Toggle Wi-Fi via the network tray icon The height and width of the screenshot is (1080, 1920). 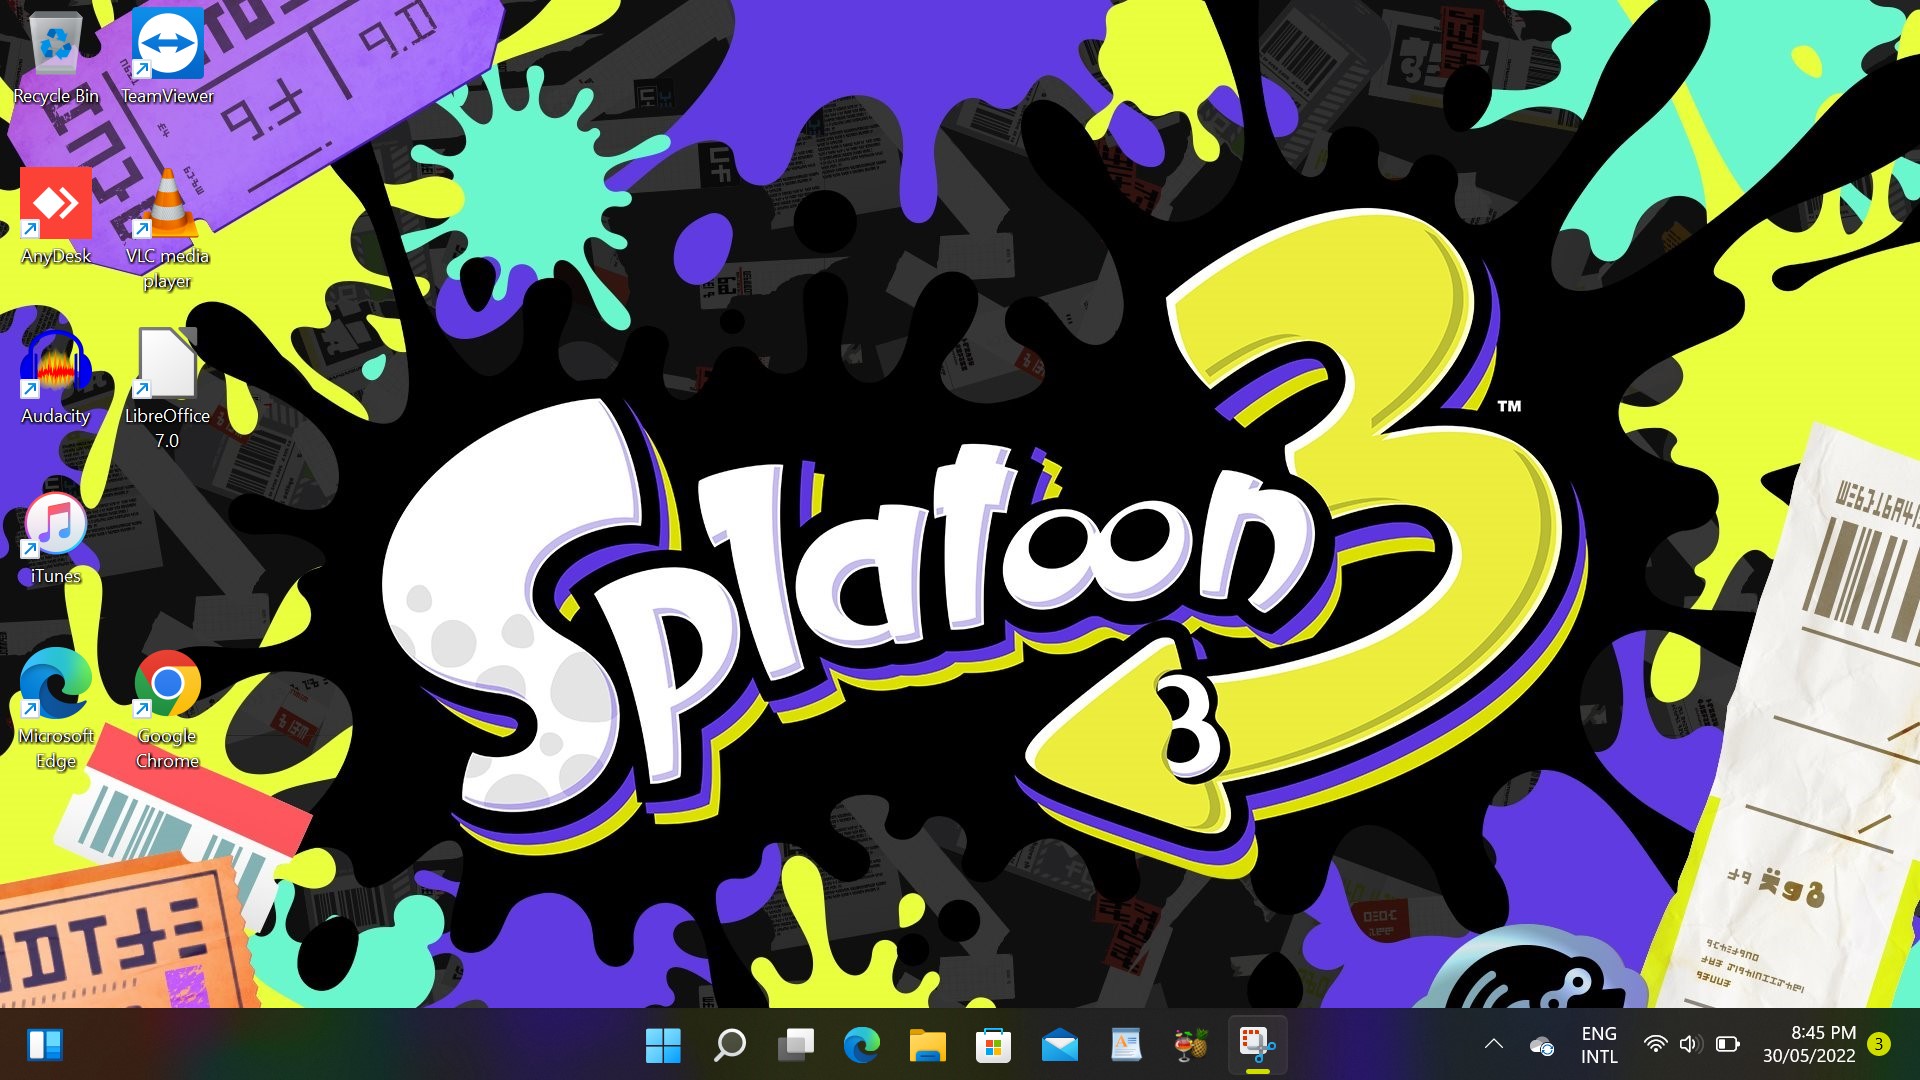pos(1656,1043)
